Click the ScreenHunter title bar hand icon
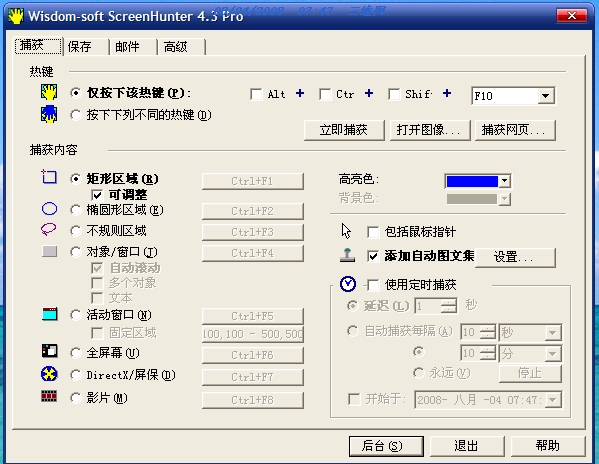599x464 pixels. [16, 16]
